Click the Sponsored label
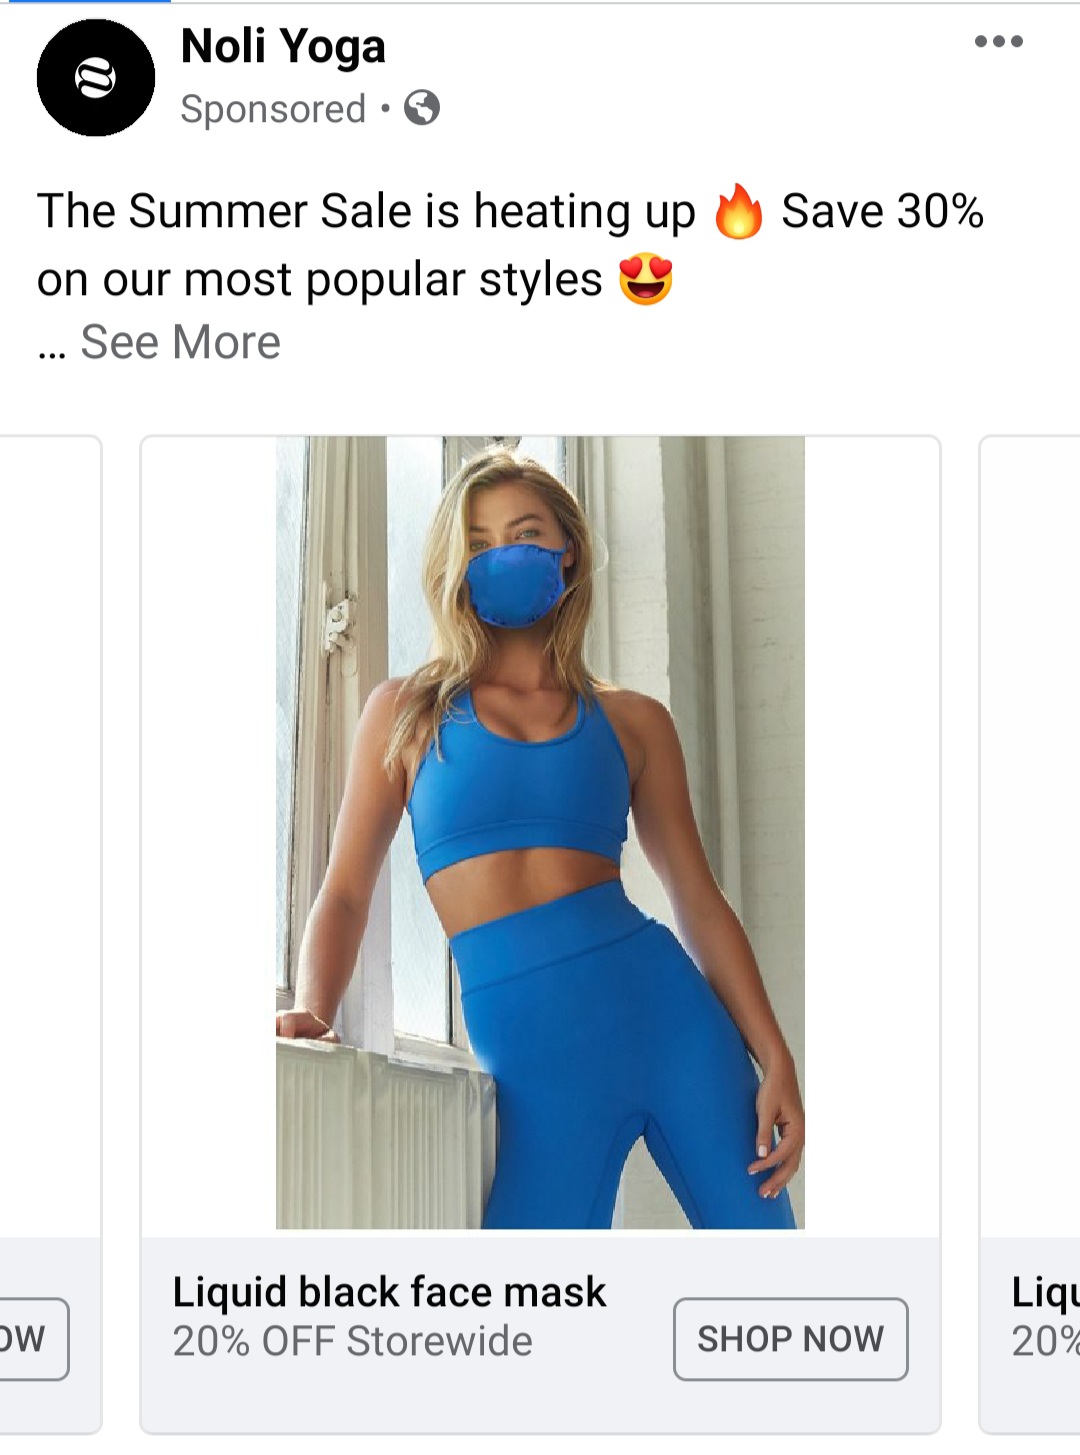The image size is (1080, 1455). click(x=273, y=108)
